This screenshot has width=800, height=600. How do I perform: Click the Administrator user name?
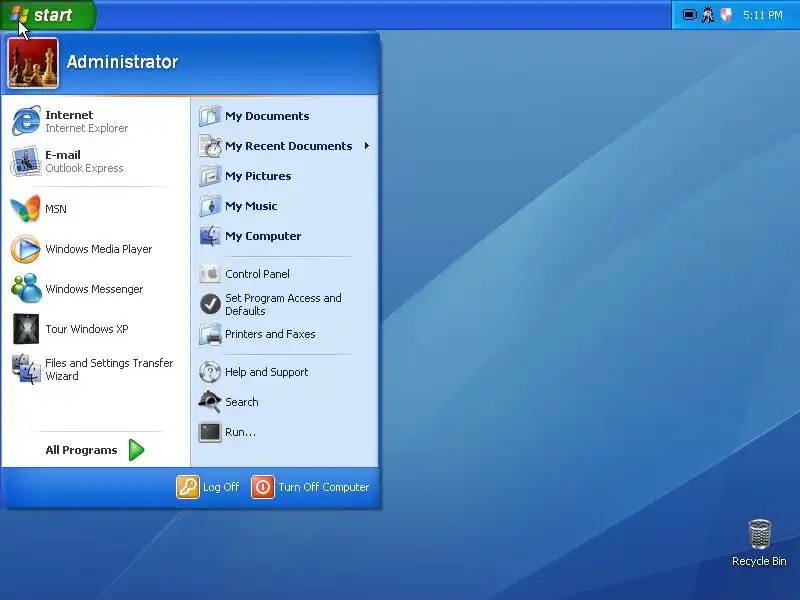122,62
